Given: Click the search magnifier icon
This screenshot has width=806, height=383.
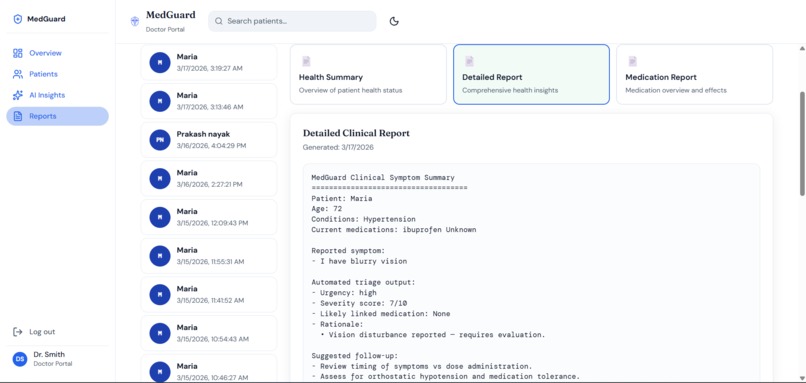Looking at the screenshot, I should pos(219,21).
